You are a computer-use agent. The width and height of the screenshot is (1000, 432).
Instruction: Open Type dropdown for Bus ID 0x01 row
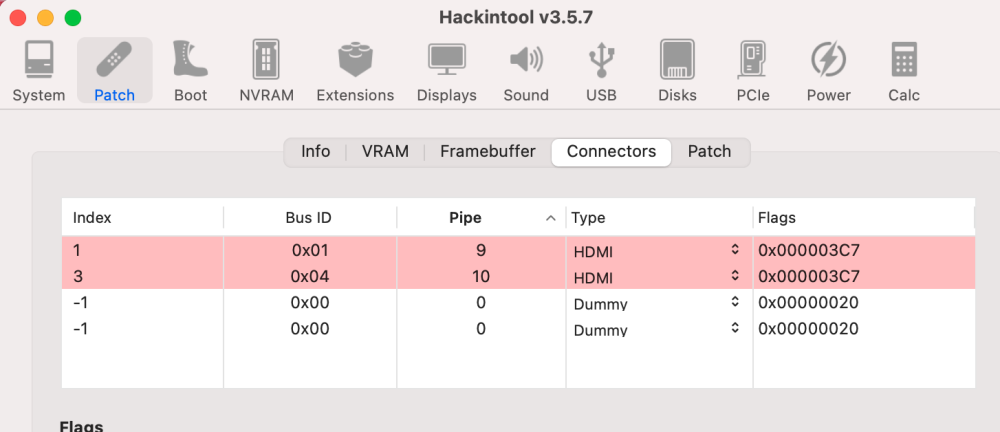point(735,251)
